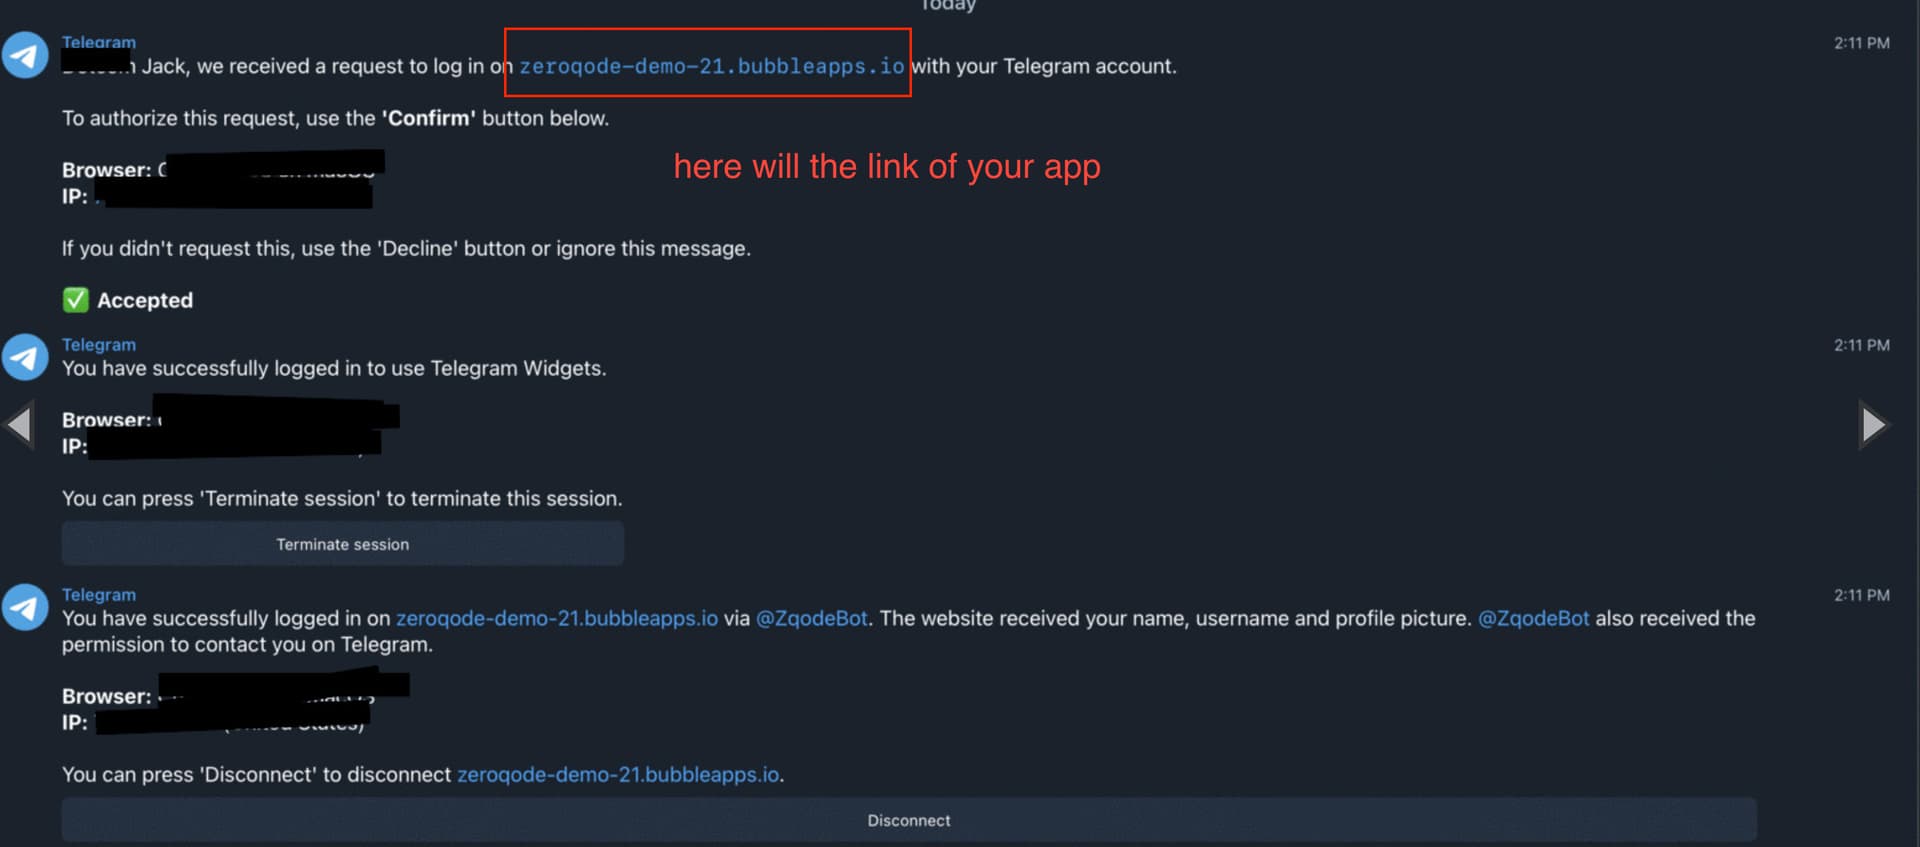The image size is (1920, 847).
Task: Click the 'Accepted' status text
Action: (145, 300)
